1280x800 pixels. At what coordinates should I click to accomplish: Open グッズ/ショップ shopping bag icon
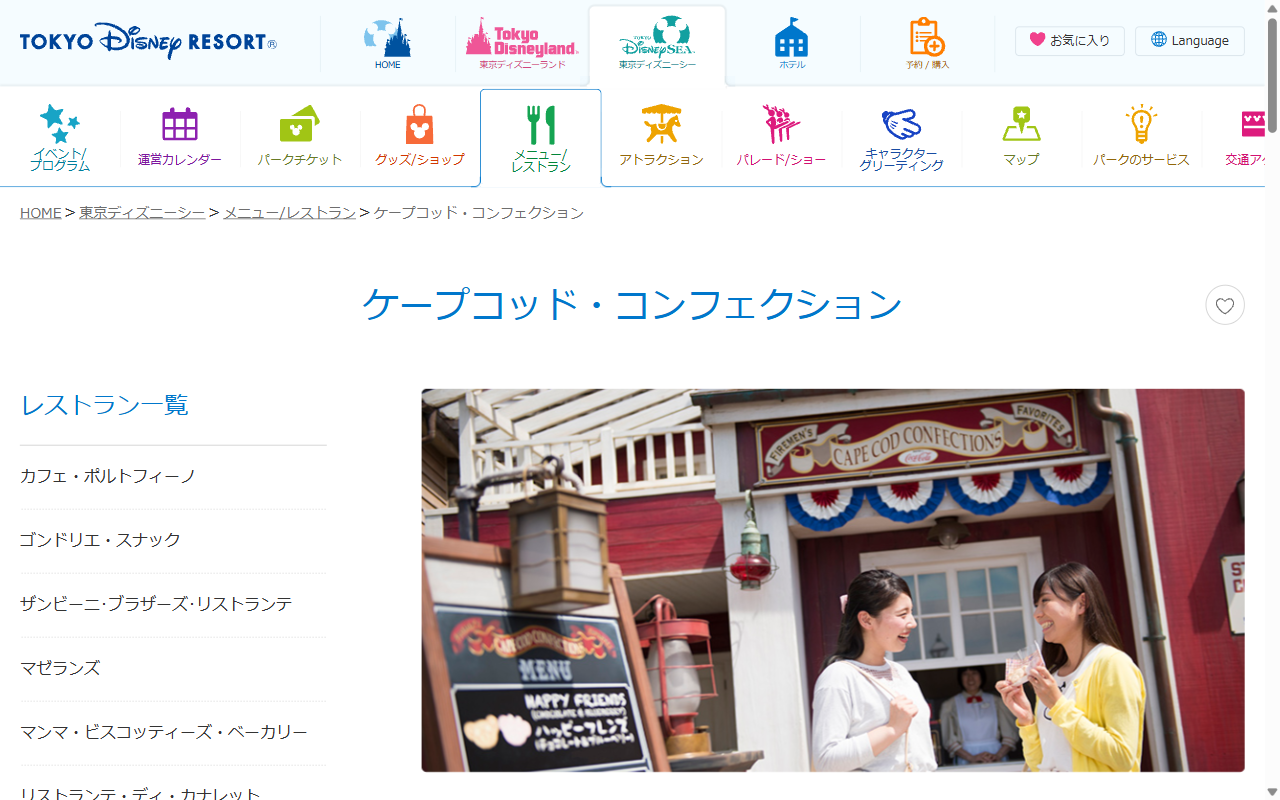coord(420,138)
